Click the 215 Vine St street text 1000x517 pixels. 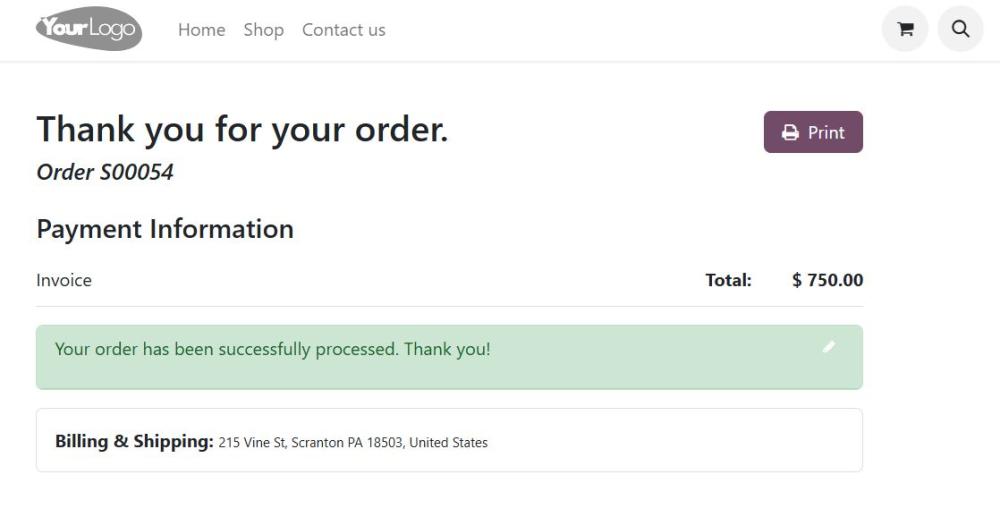[252, 442]
